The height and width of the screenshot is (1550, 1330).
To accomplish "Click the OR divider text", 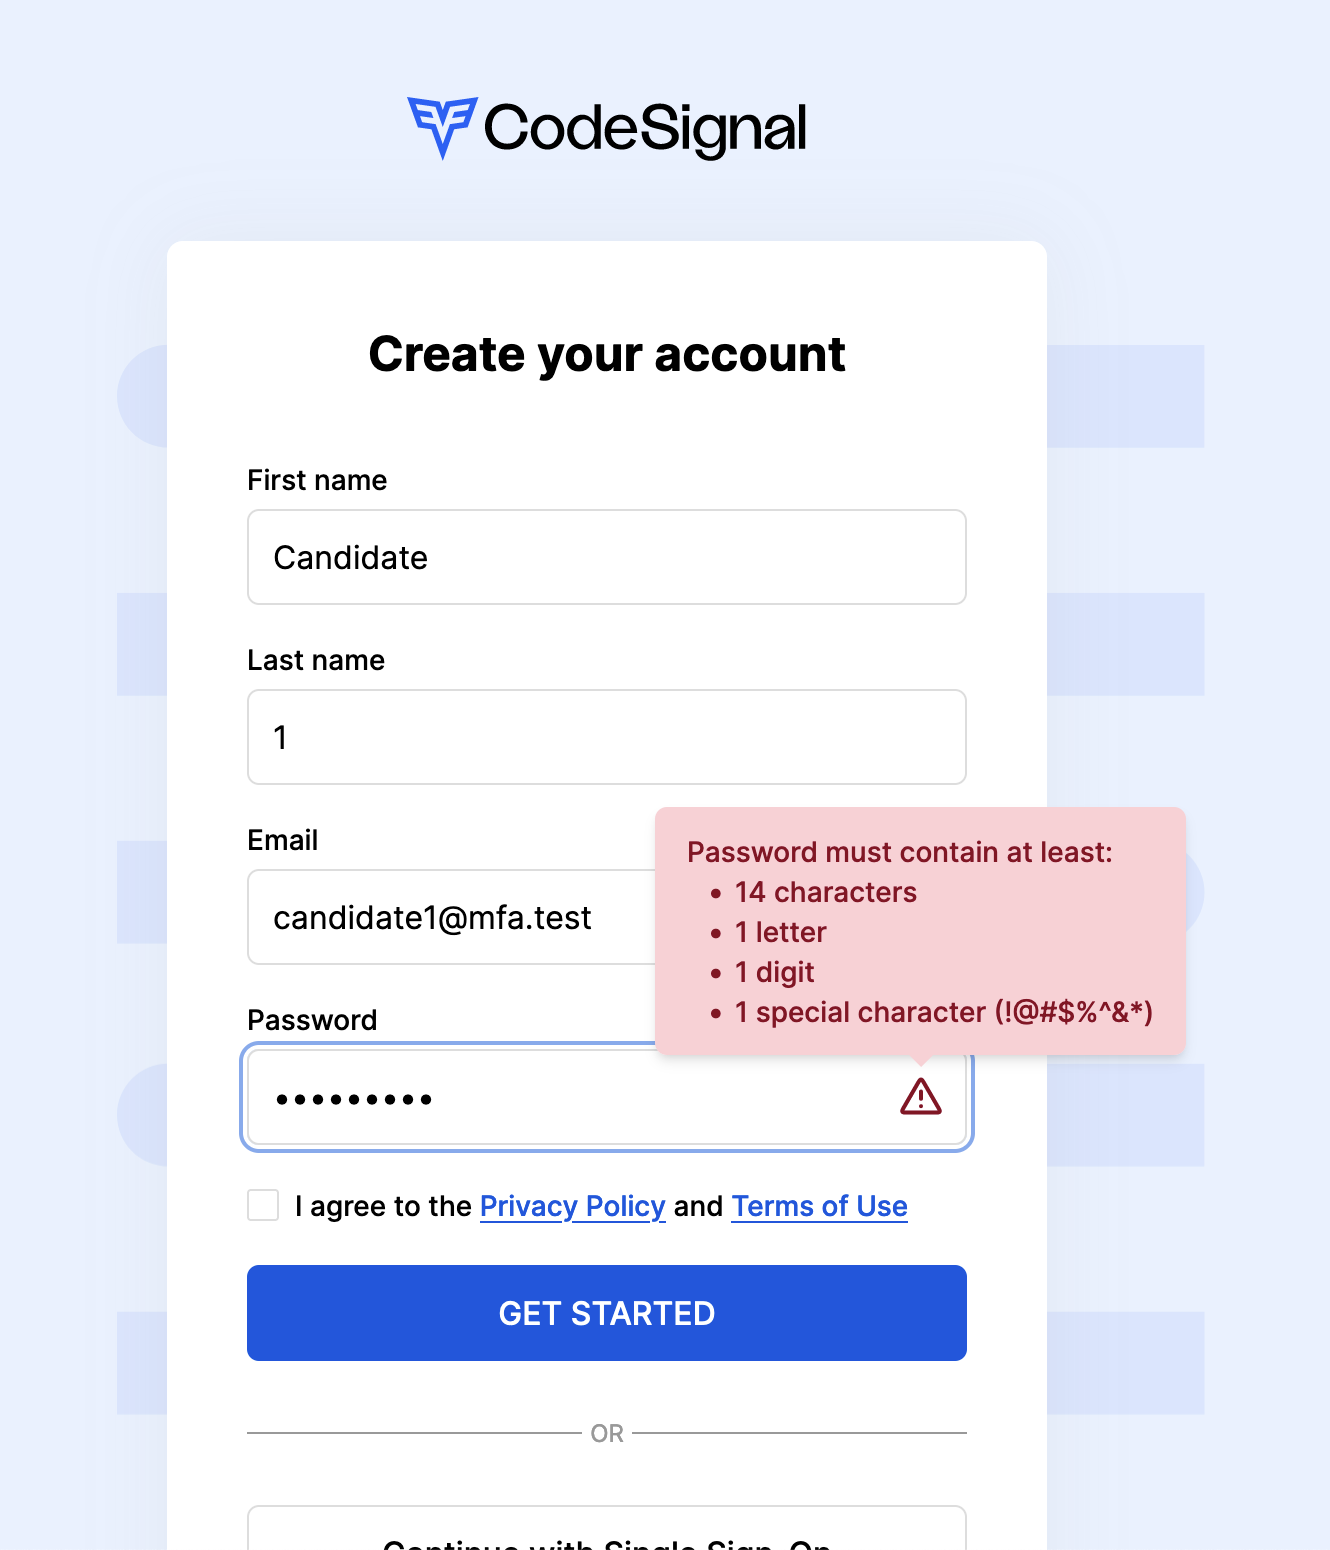I will click(x=606, y=1432).
